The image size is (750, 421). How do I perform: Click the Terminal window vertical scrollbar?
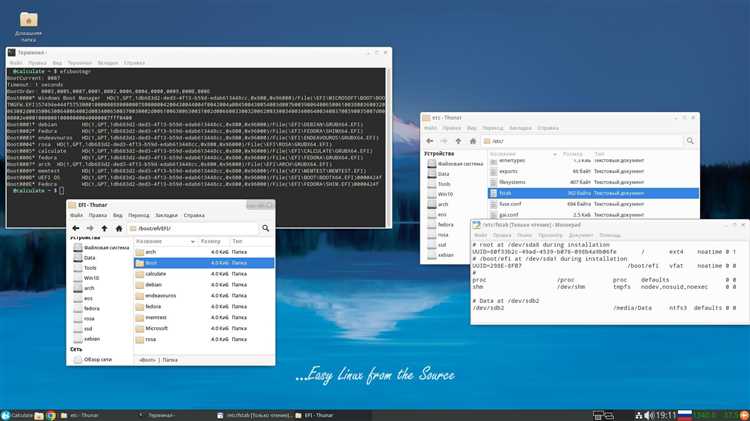tap(388, 146)
